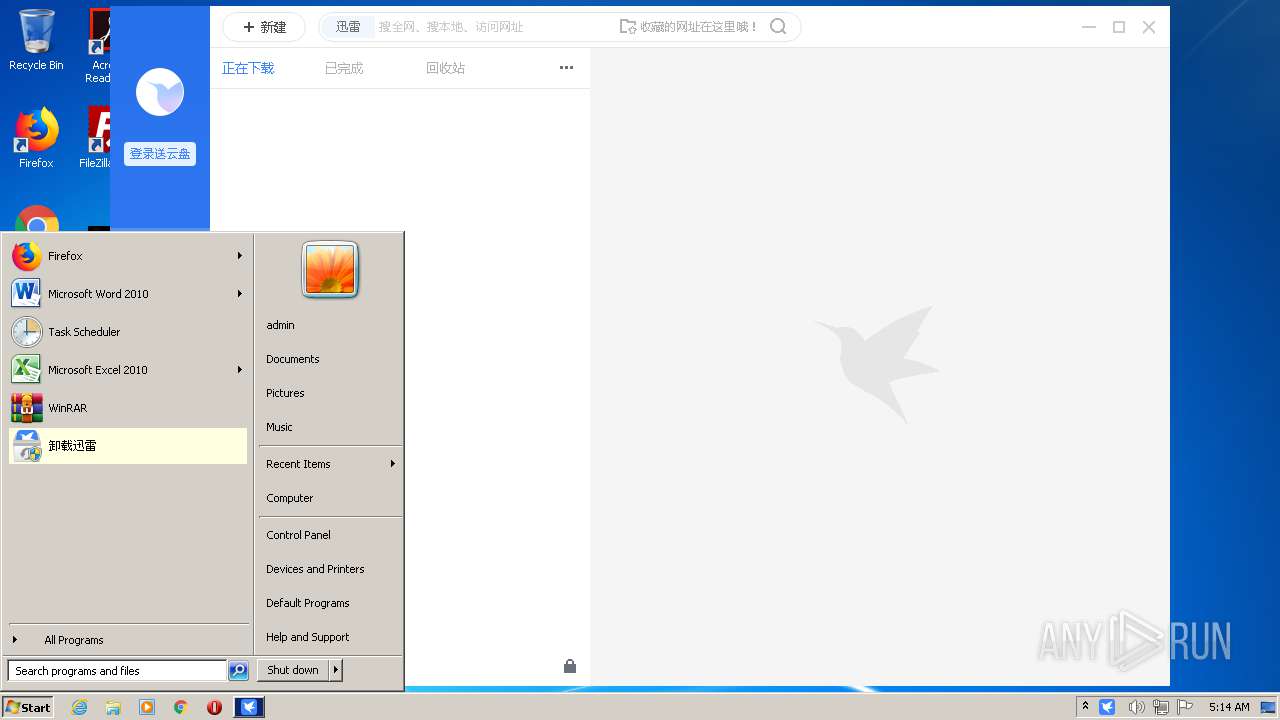Image resolution: width=1280 pixels, height=720 pixels.
Task: Click the Xunlei taskbar button
Action: (249, 707)
